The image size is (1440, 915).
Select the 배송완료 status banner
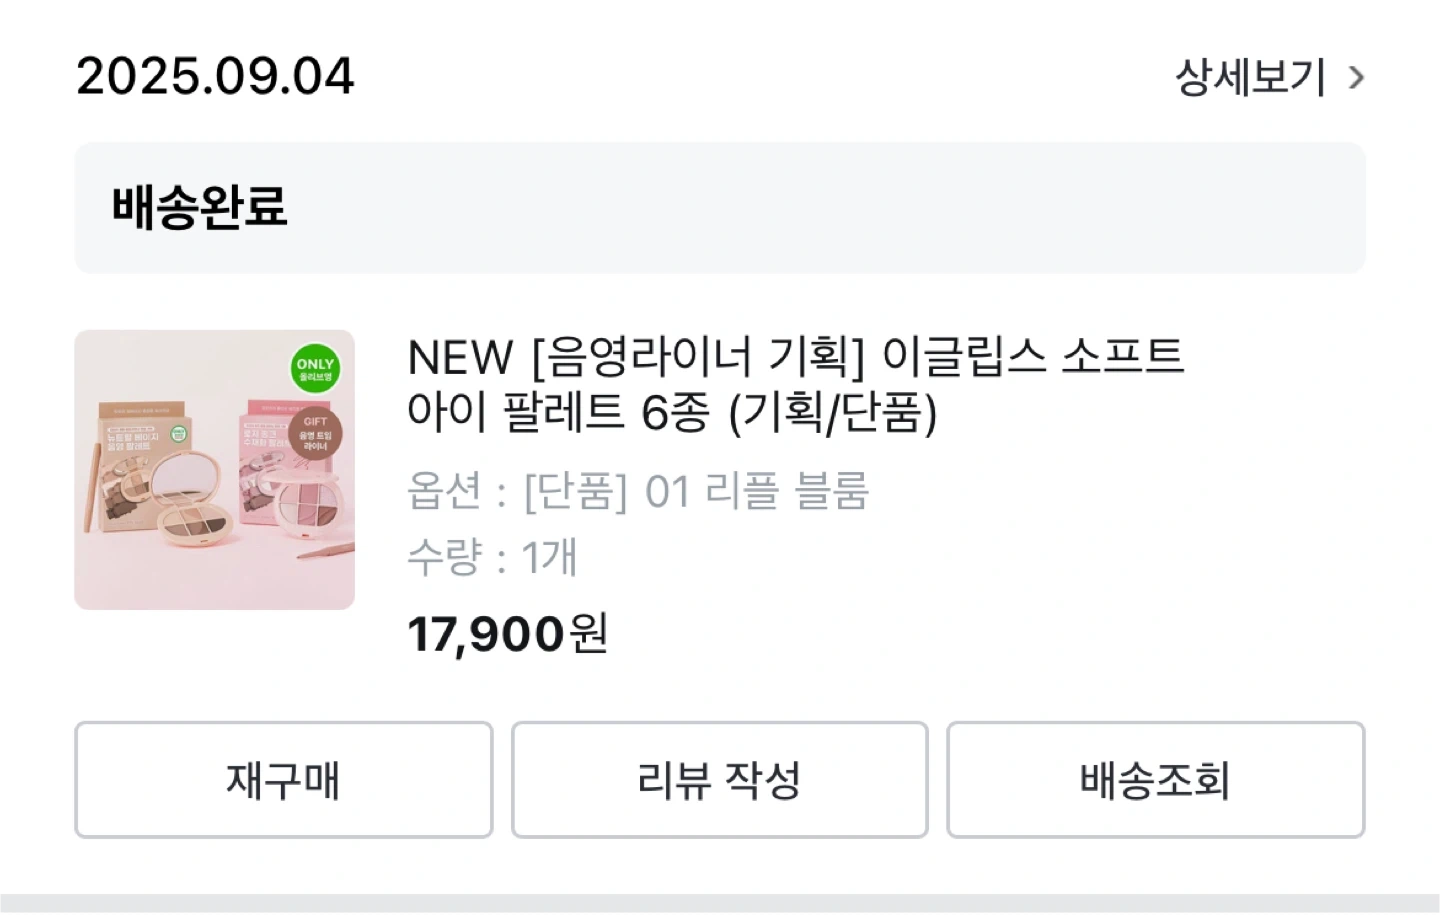point(719,208)
